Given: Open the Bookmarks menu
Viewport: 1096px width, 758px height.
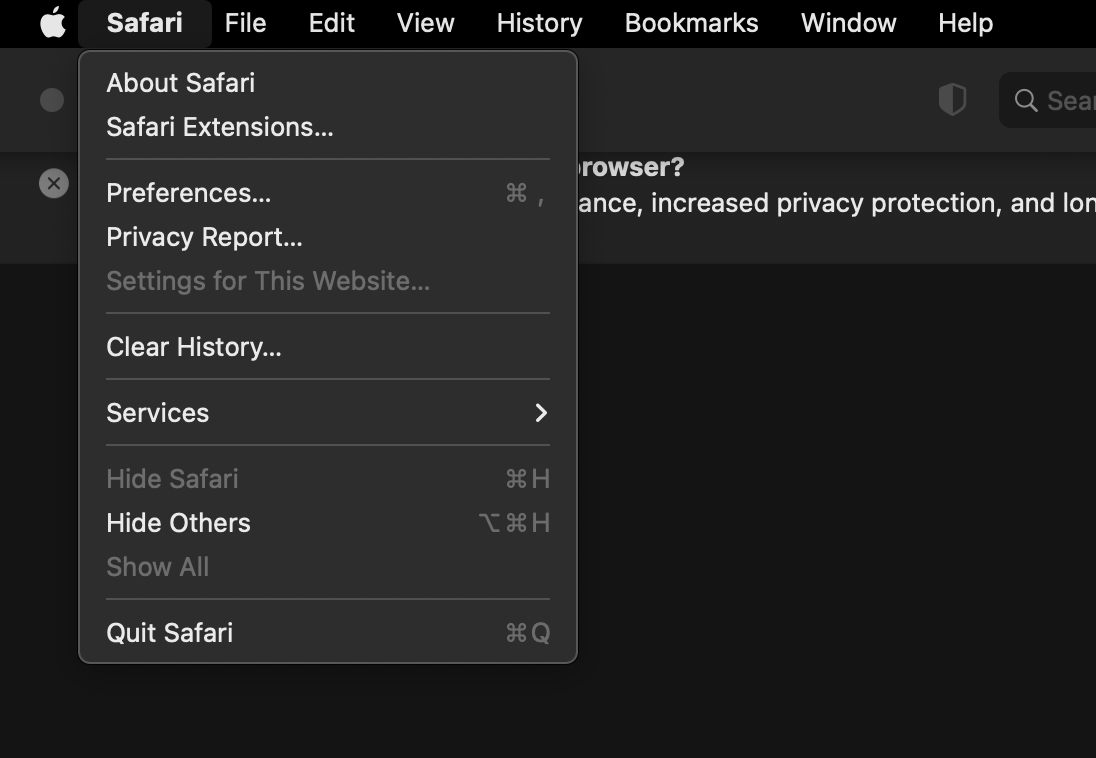Looking at the screenshot, I should click(x=691, y=23).
